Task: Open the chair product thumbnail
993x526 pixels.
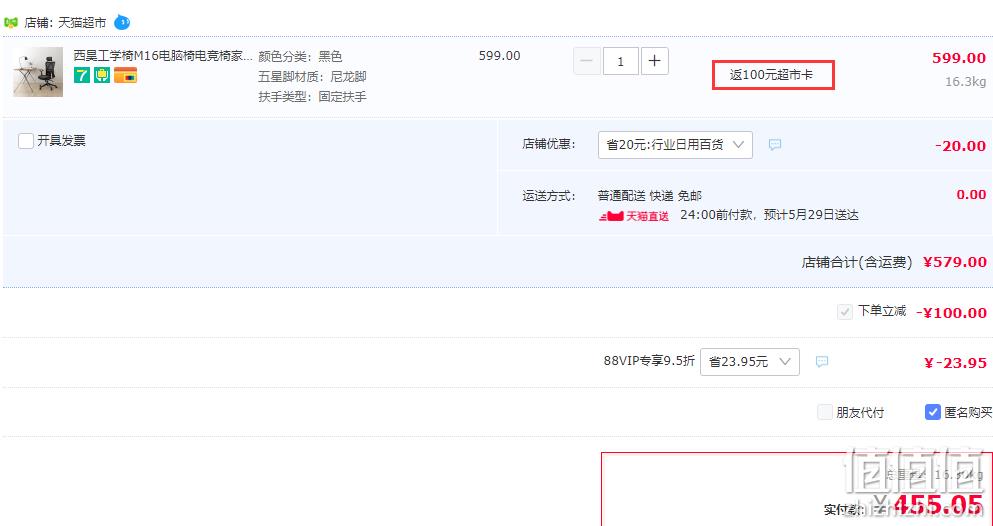Action: click(38, 72)
